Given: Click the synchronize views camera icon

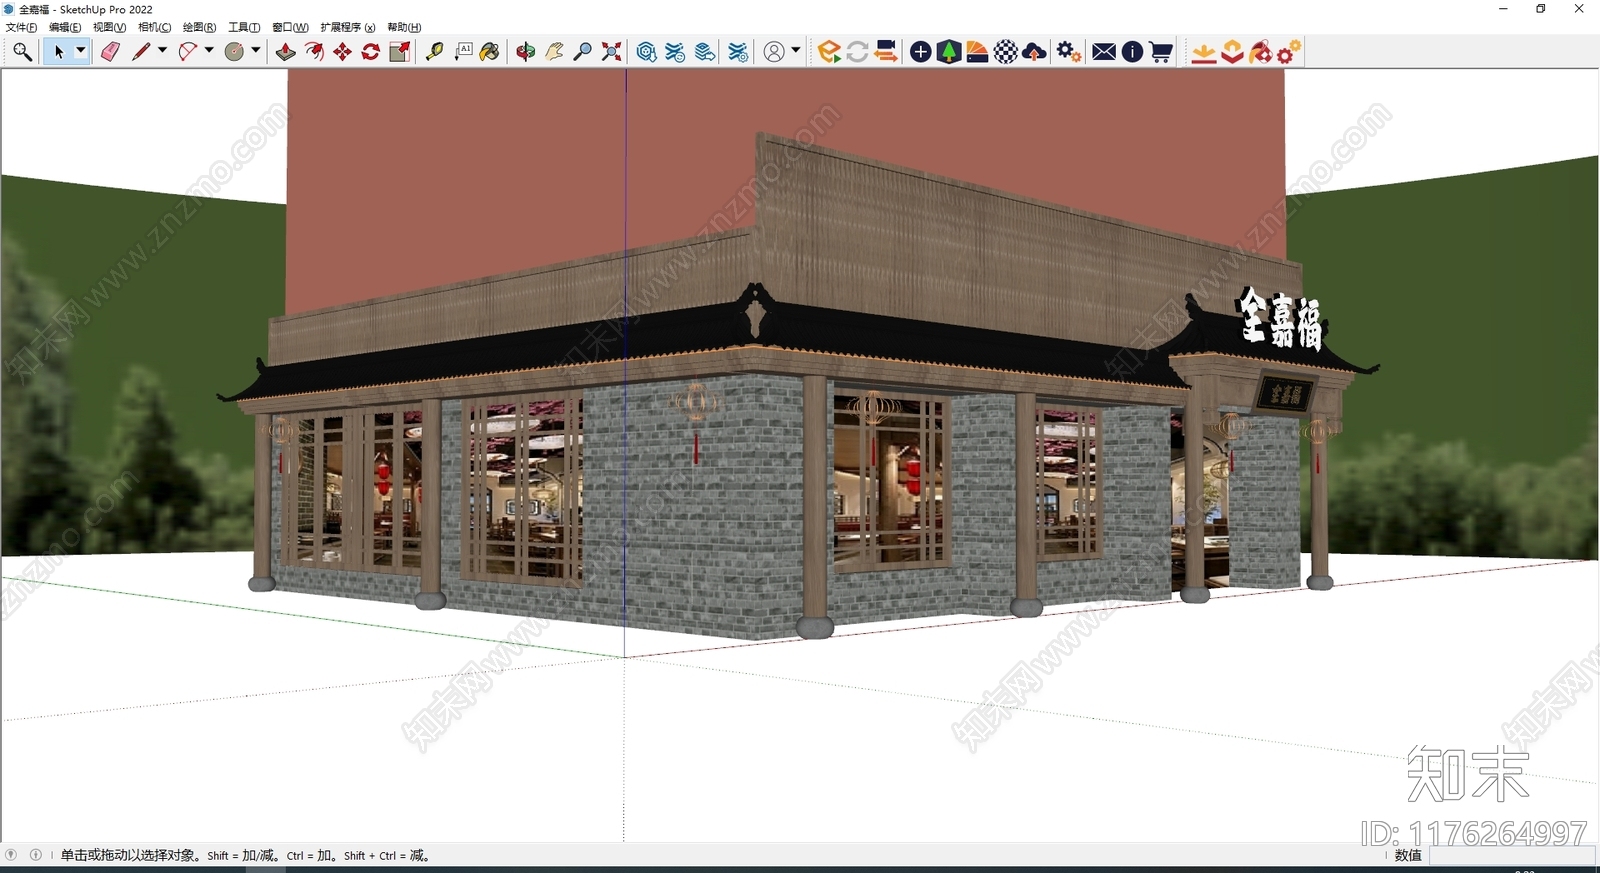Looking at the screenshot, I should click(885, 52).
